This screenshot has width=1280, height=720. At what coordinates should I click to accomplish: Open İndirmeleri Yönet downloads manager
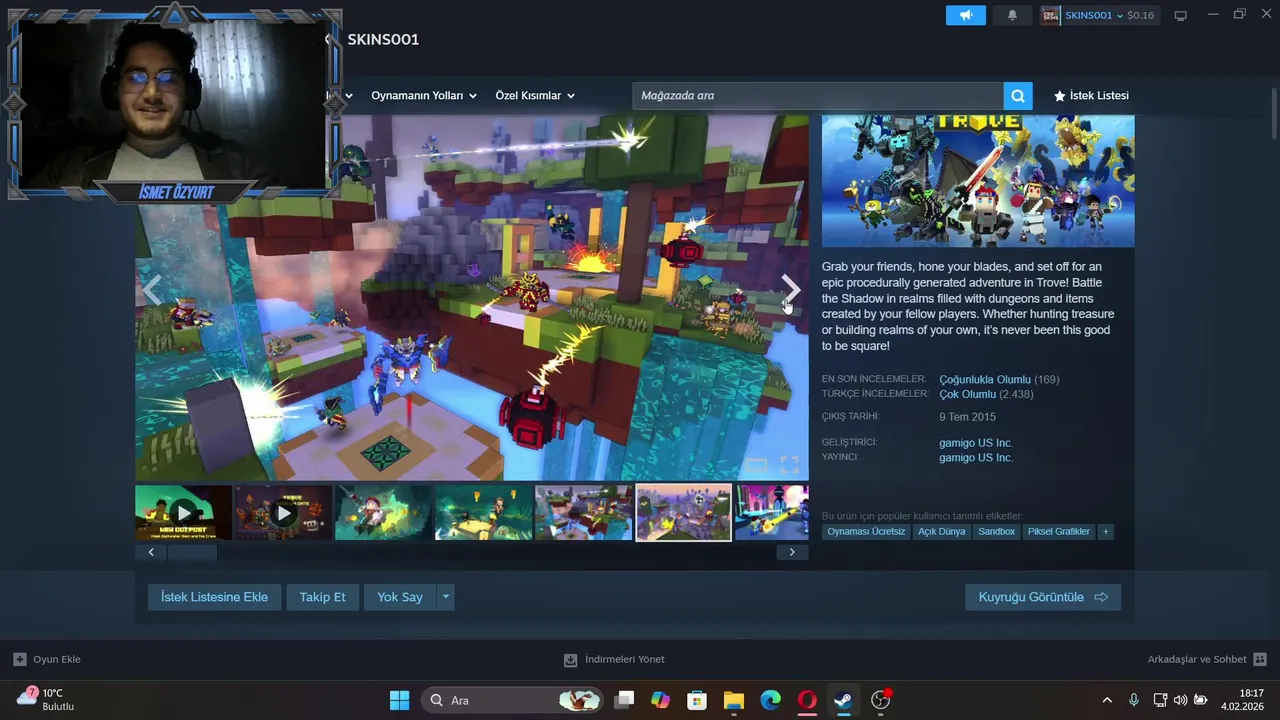point(624,660)
